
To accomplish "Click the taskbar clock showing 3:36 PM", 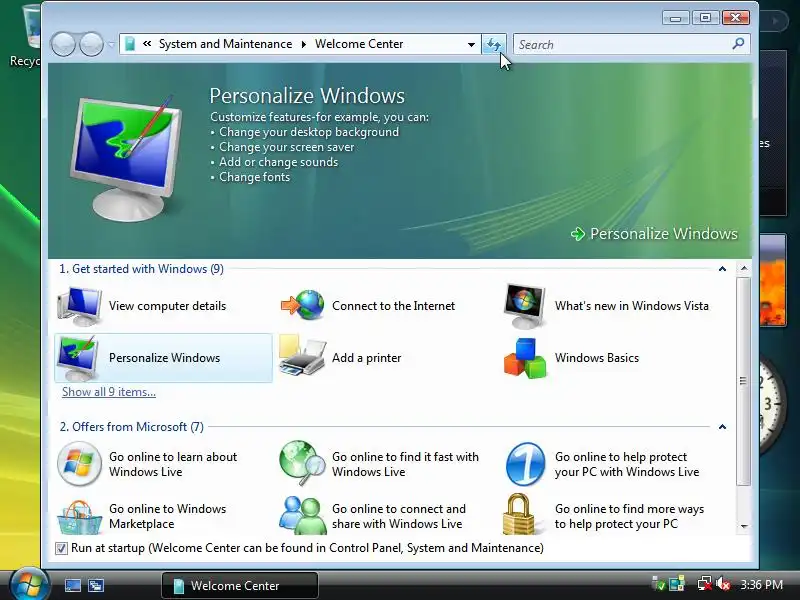I will pos(761,584).
